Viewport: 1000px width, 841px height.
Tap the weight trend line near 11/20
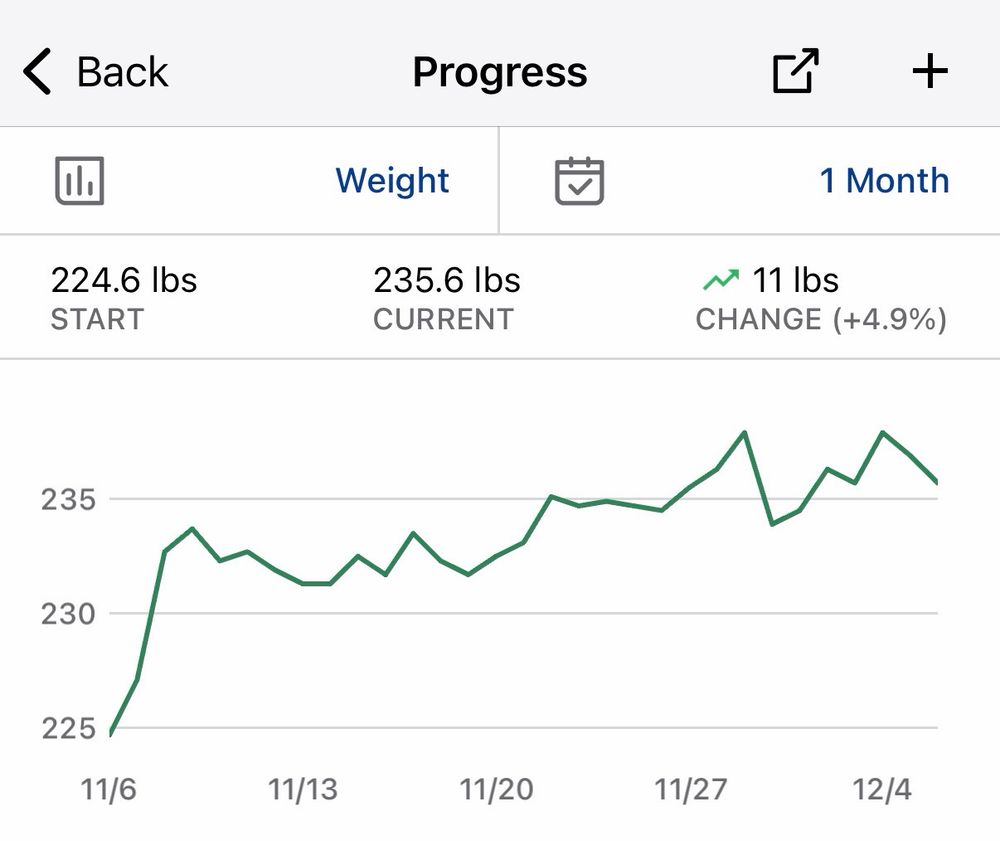tap(497, 557)
